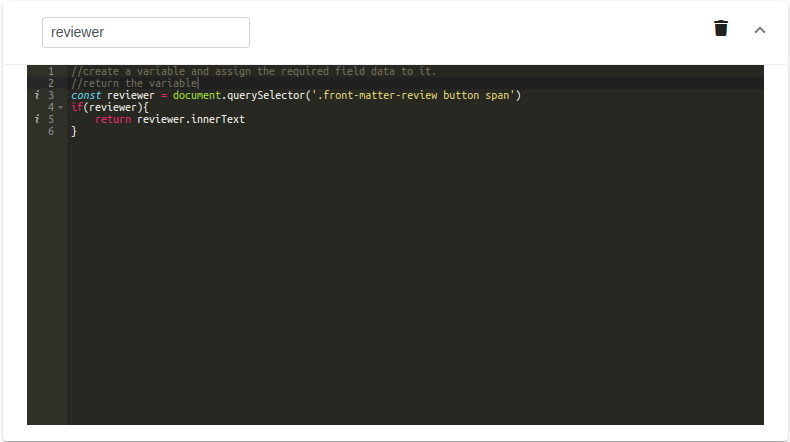Click line number 6 in the gutter
The width and height of the screenshot is (790, 442).
(50, 132)
